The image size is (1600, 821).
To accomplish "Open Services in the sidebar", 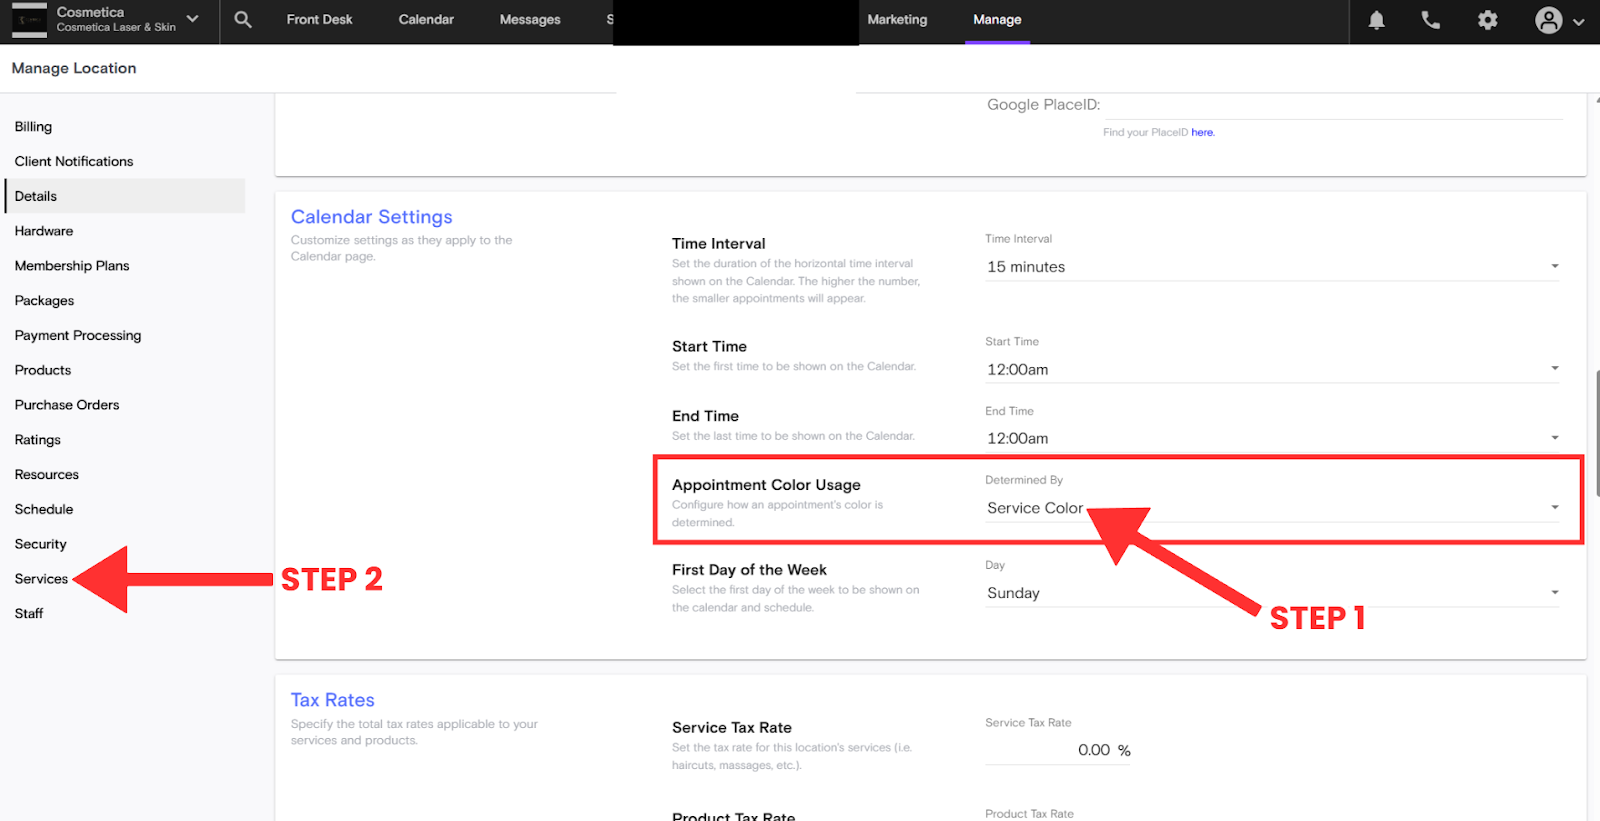I will point(42,579).
